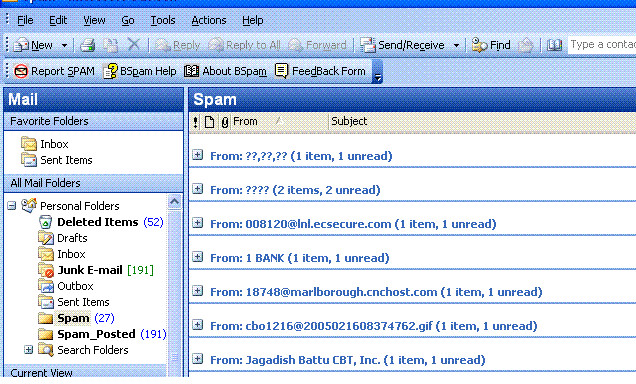Expand the Search Folders node
Viewport: 636px width, 384px height.
tap(28, 350)
